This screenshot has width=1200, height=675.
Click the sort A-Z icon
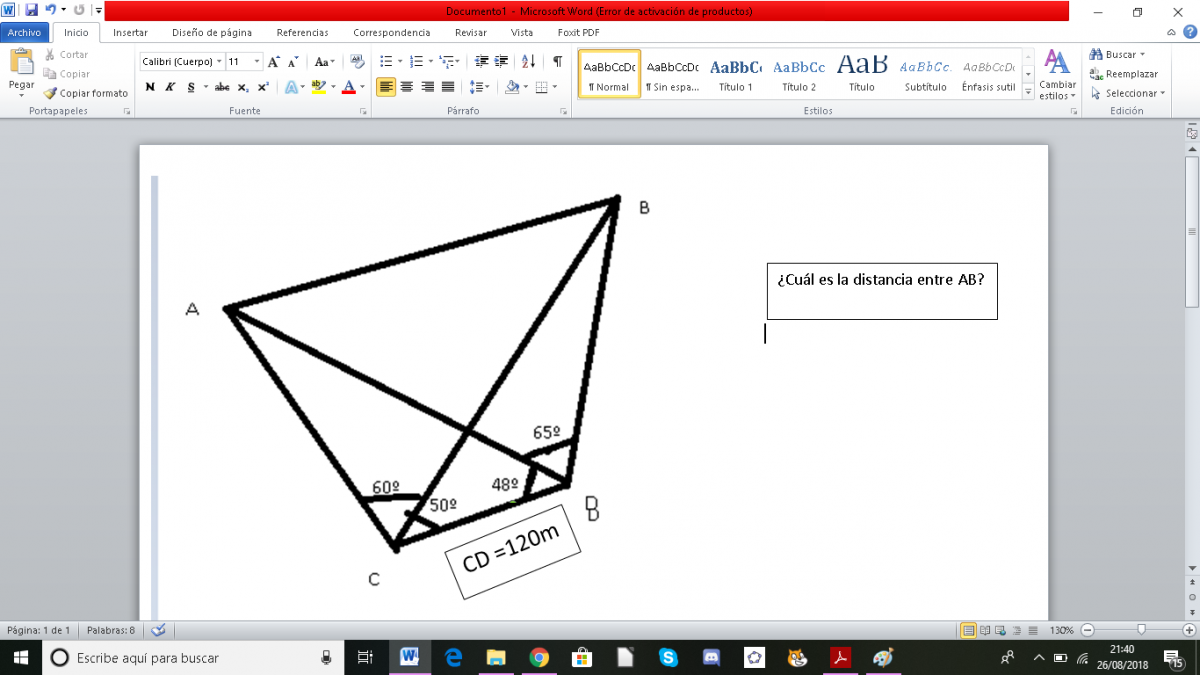tap(529, 62)
